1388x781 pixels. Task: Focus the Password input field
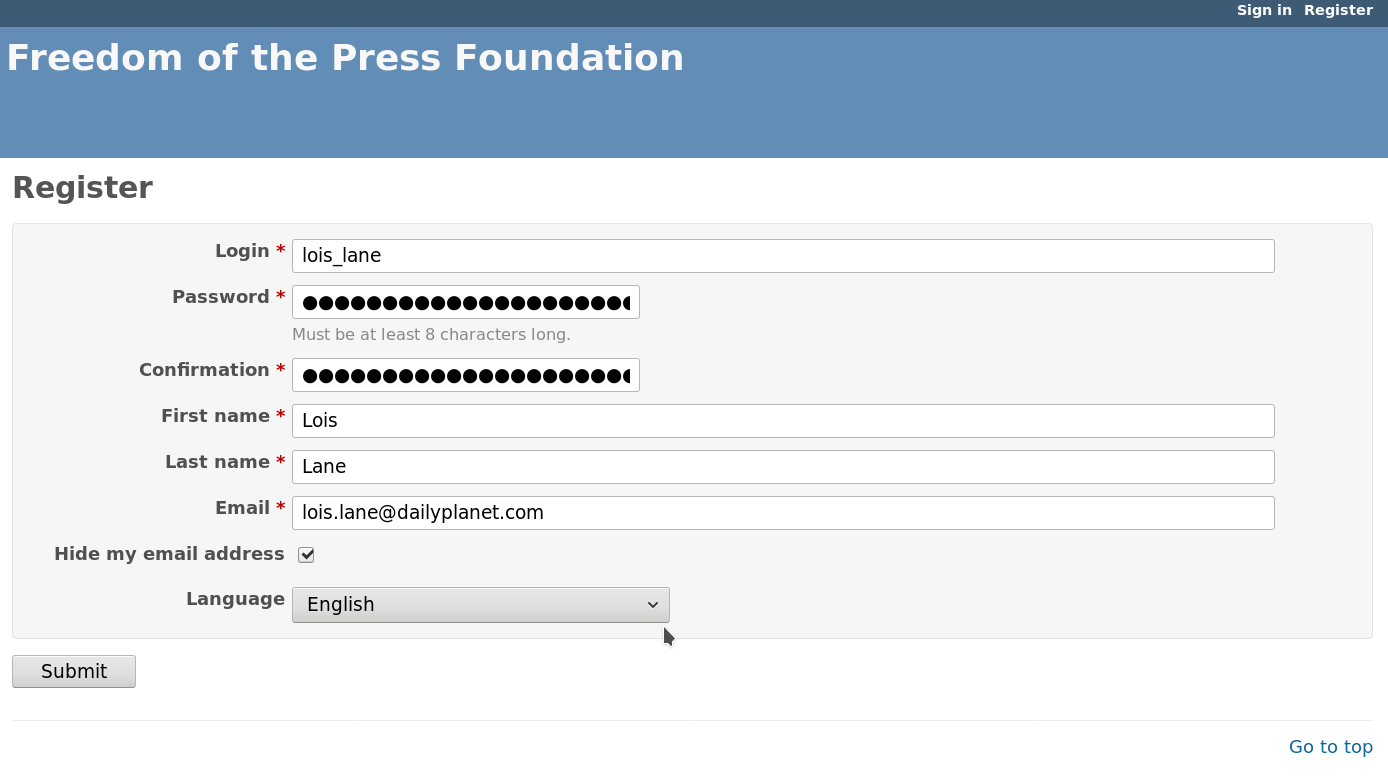[x=466, y=302]
